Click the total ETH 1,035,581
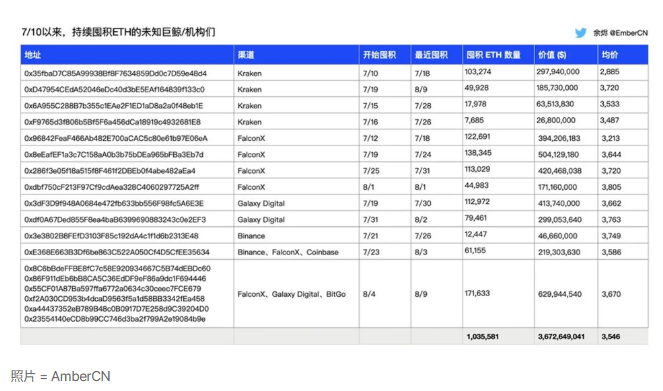This screenshot has width=663, height=391. [x=482, y=337]
